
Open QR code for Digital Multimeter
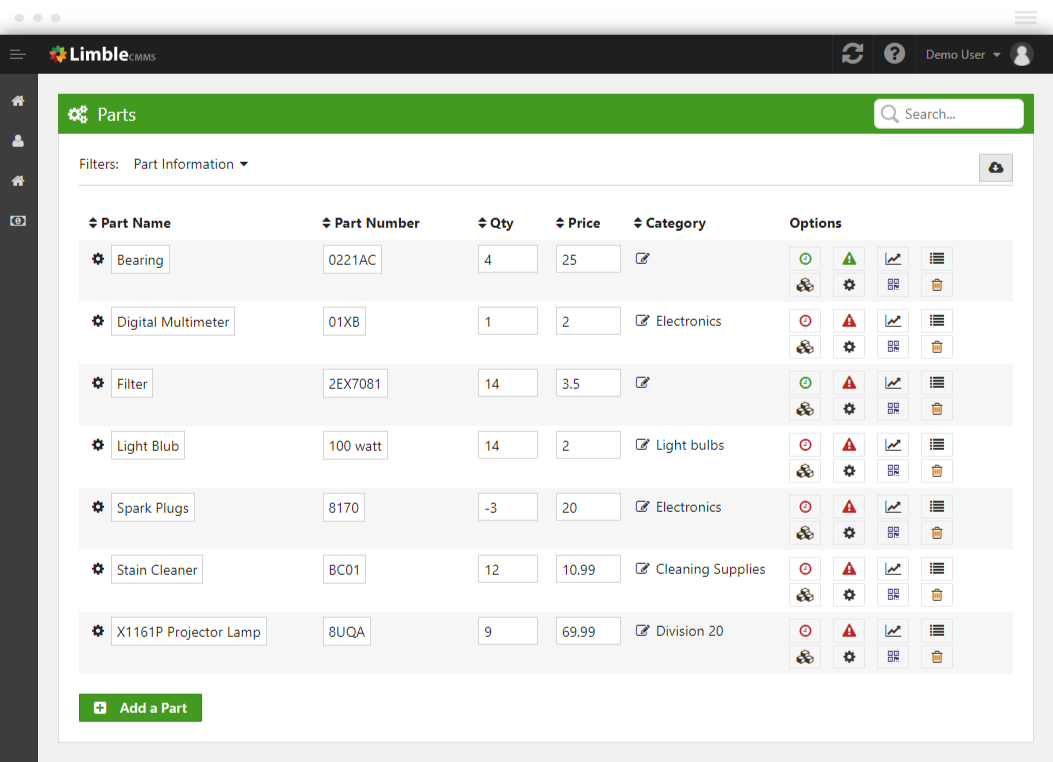click(893, 347)
